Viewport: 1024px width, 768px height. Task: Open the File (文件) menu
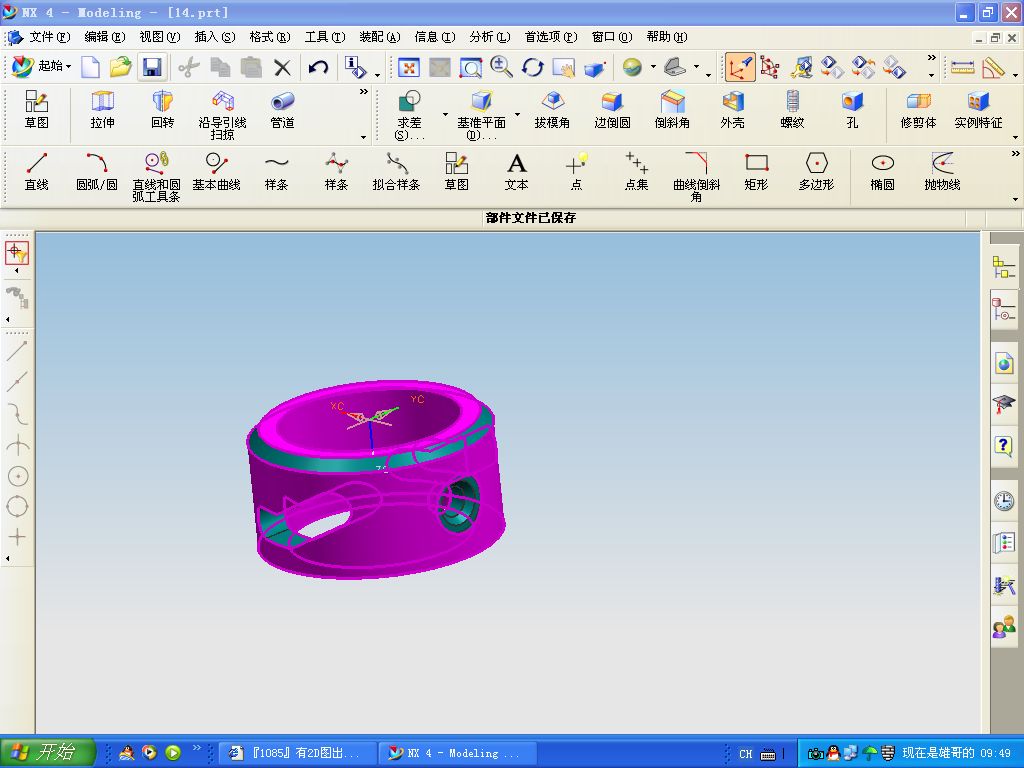click(x=49, y=37)
